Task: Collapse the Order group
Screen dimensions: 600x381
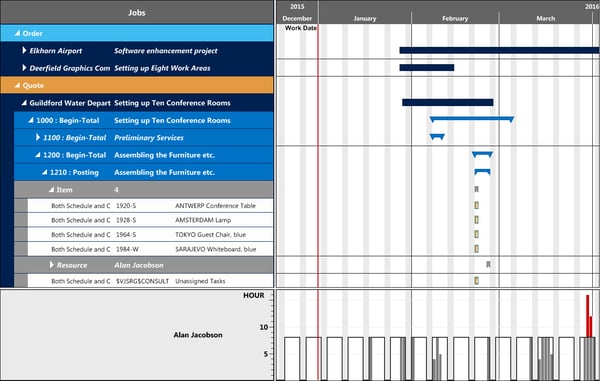Action: tap(17, 33)
